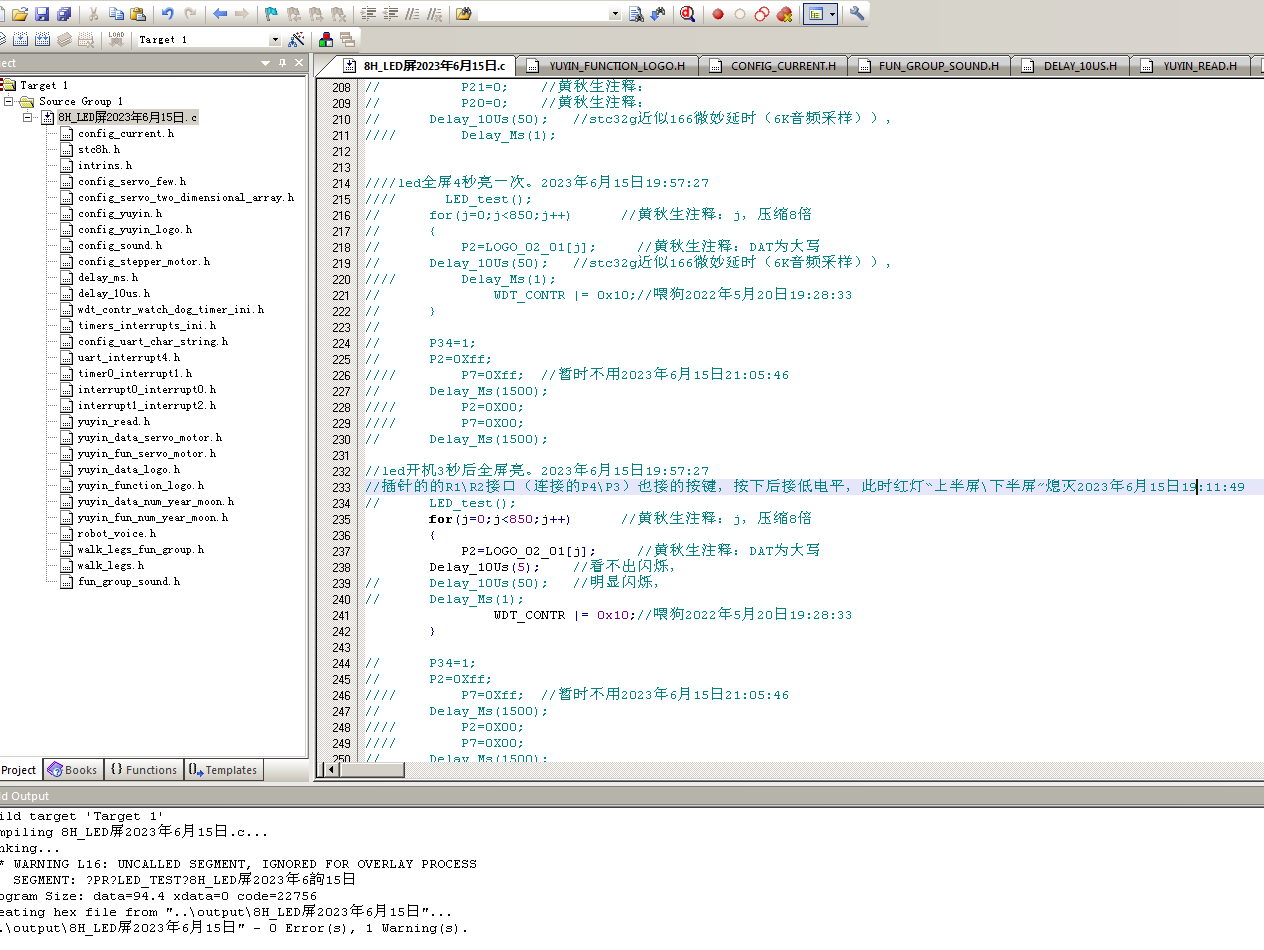Comment out the selected lines

pos(412,14)
